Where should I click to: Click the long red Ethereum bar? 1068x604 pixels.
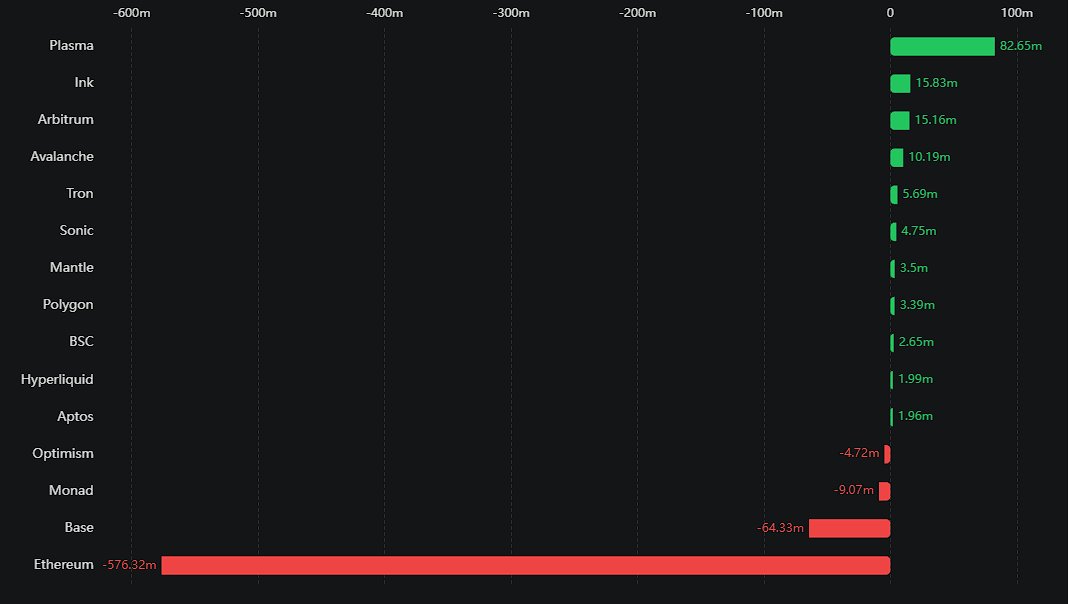pyautogui.click(x=526, y=565)
